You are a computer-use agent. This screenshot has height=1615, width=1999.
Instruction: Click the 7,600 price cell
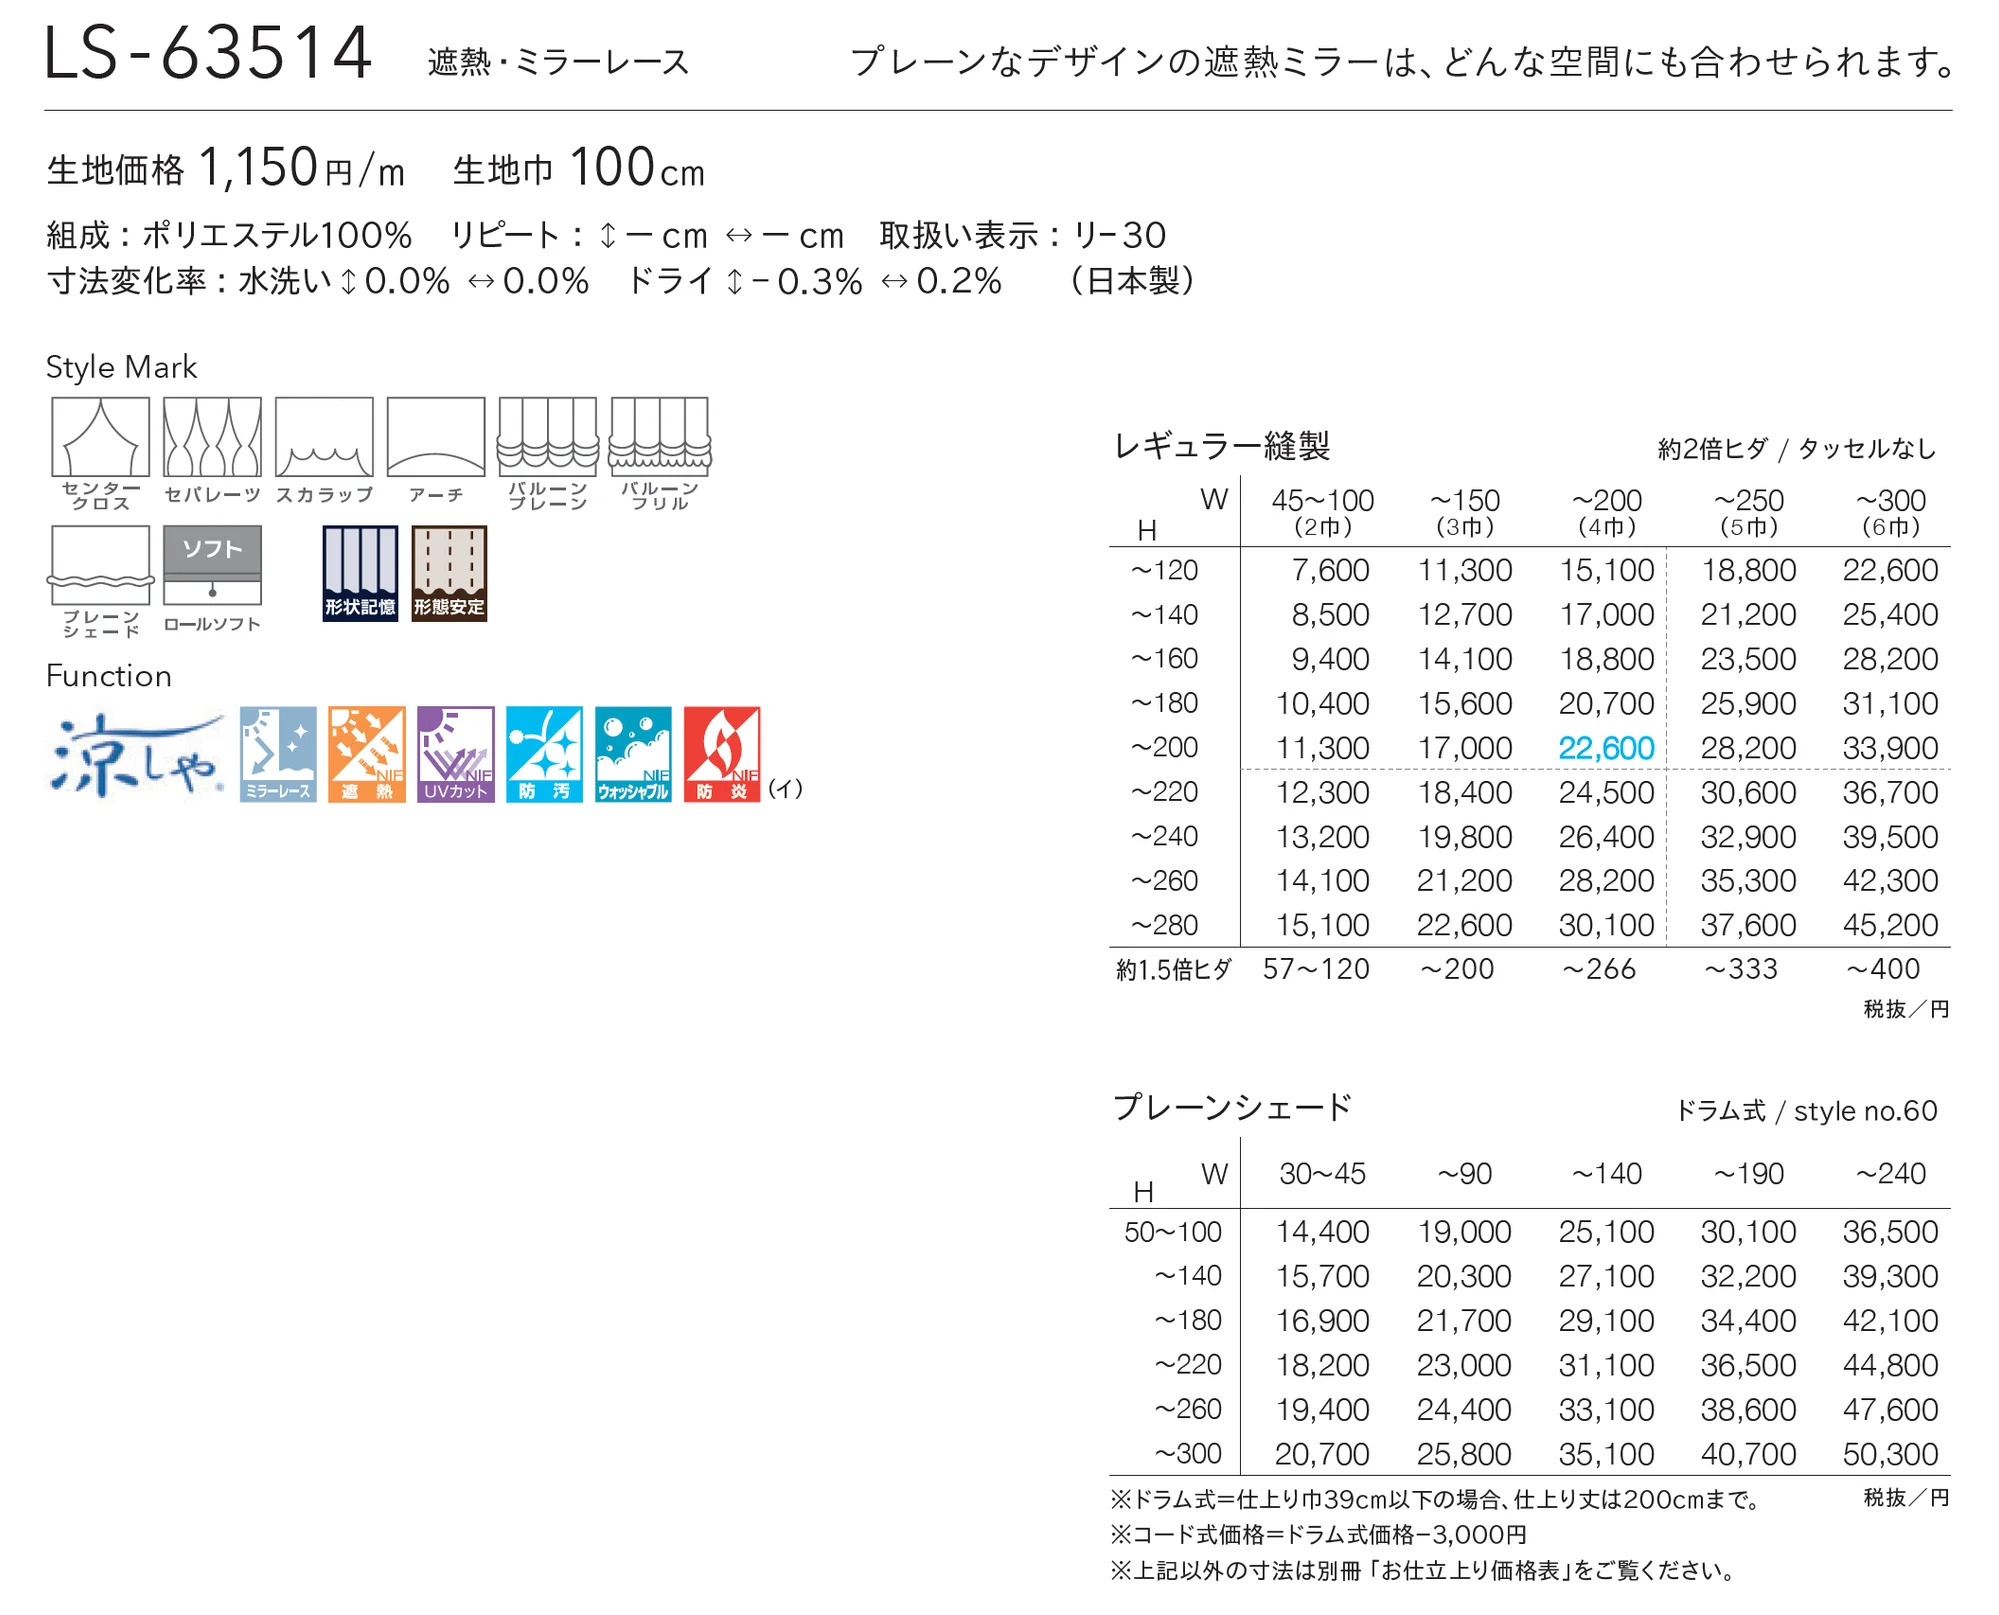point(1330,570)
